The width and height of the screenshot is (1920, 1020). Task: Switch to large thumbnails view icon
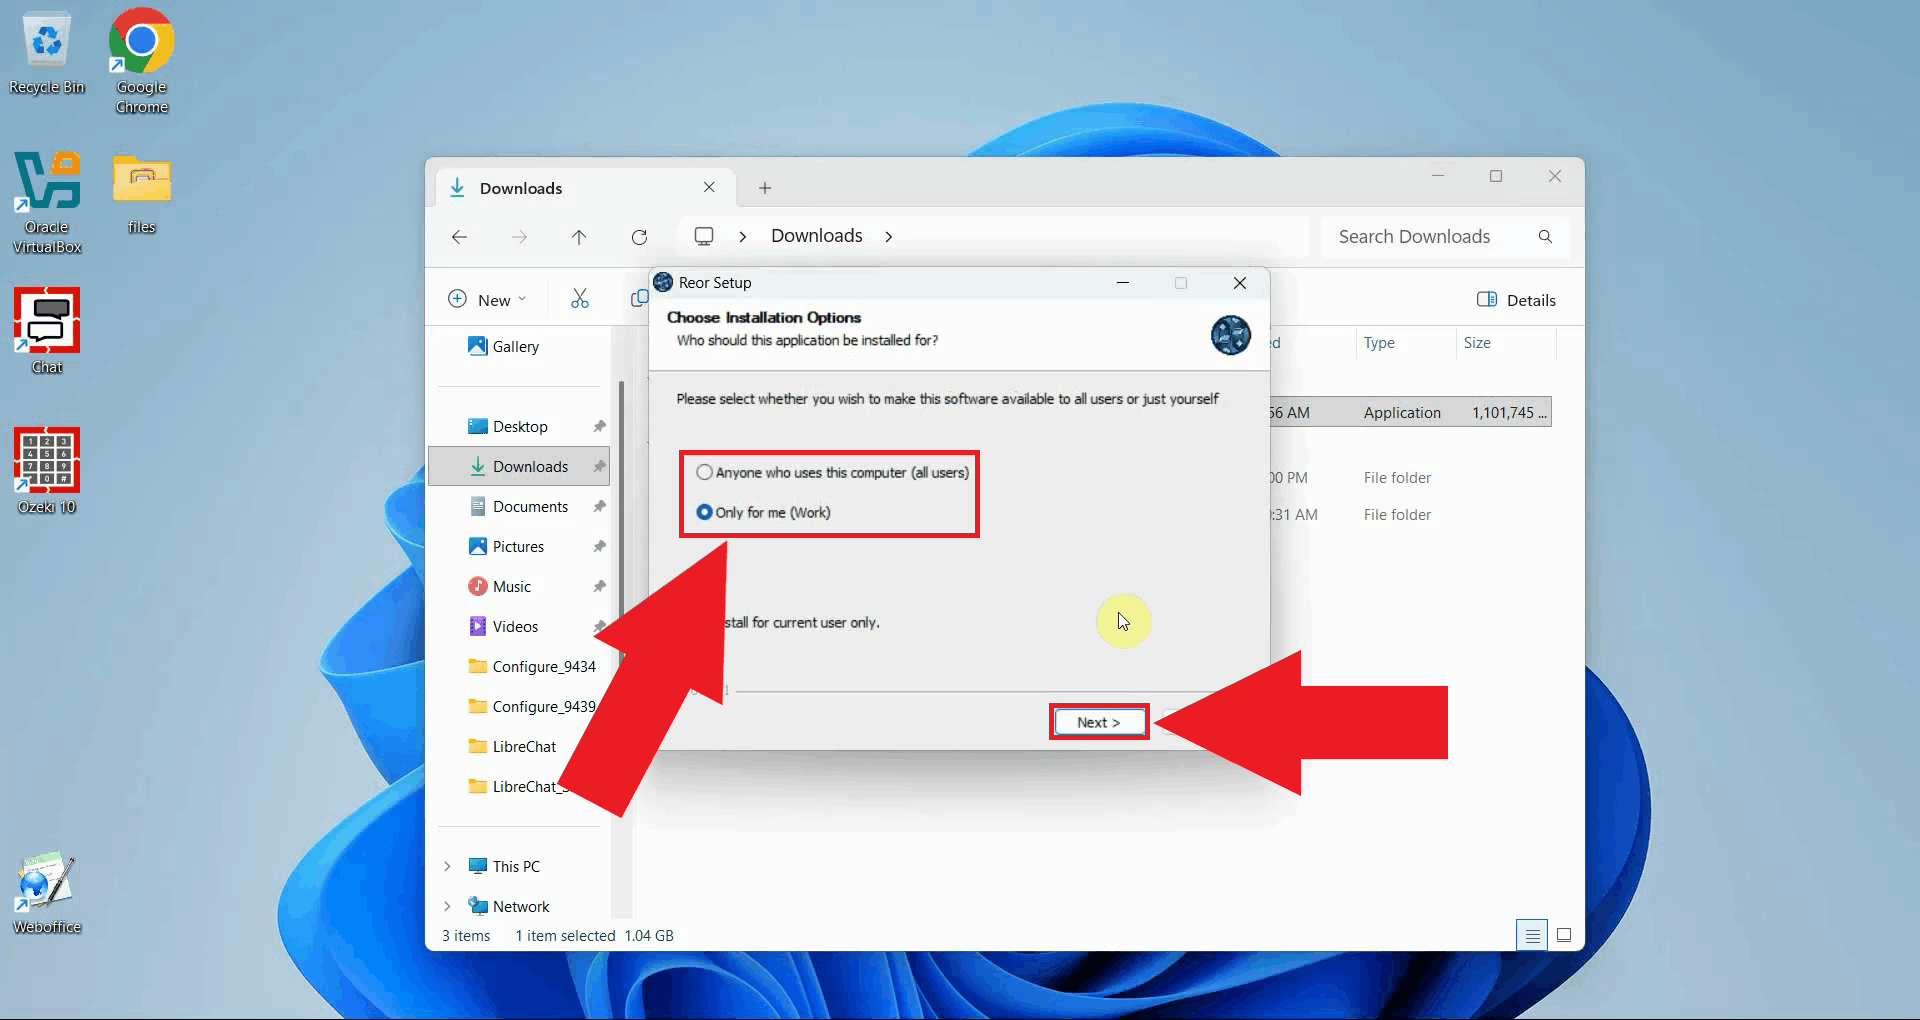[x=1565, y=935]
